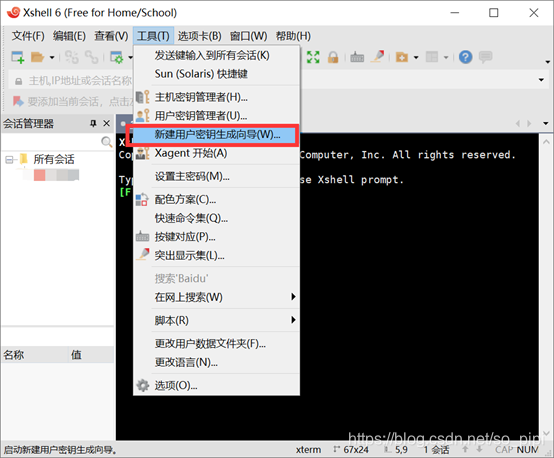This screenshot has width=554, height=458.
Task: Click the Lock screen padlock icon
Action: click(x=333, y=57)
